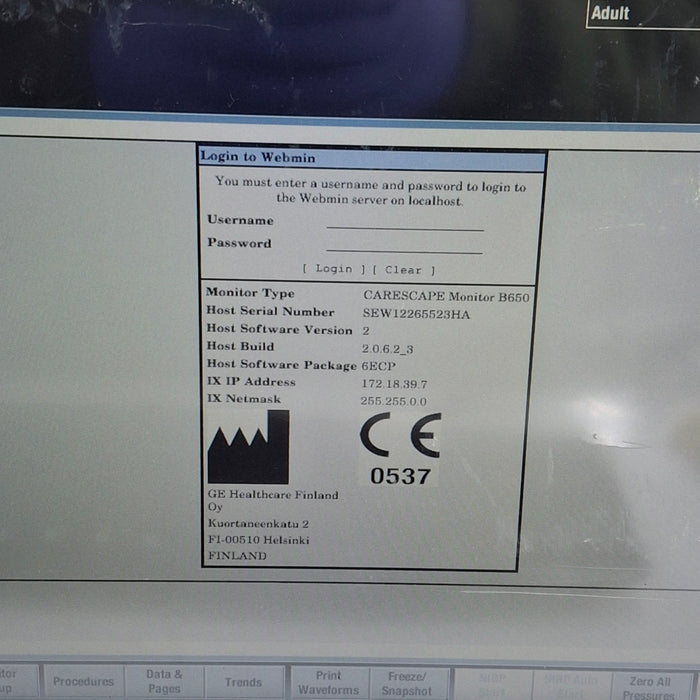Image resolution: width=700 pixels, height=700 pixels.
Task: Select the Print Waveforms key
Action: (x=329, y=683)
